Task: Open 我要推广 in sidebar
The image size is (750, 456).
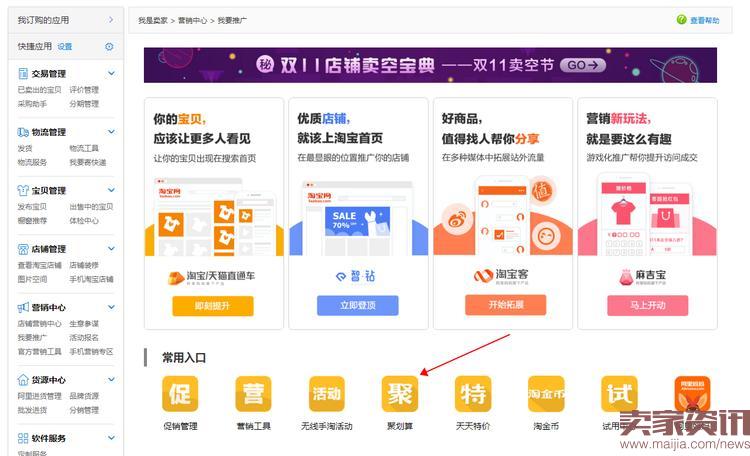Action: click(x=32, y=337)
